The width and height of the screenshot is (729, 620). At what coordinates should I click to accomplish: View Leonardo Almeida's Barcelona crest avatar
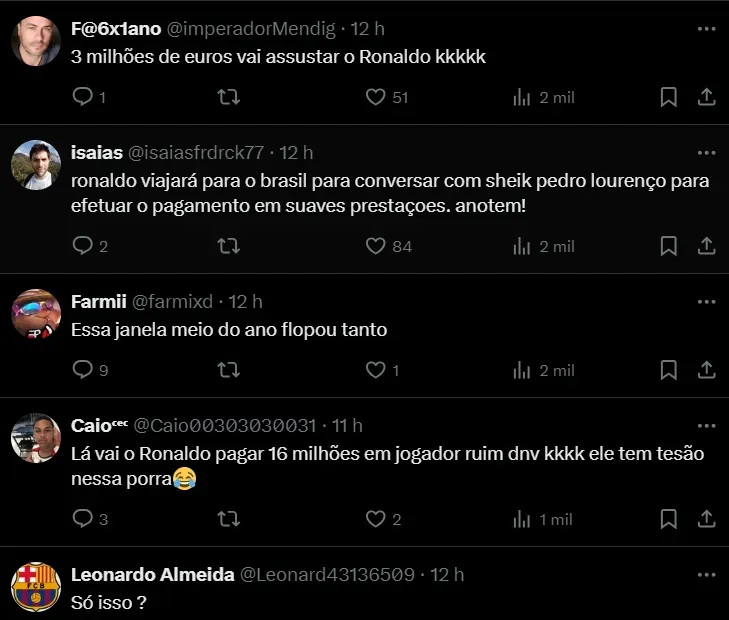[x=37, y=587]
